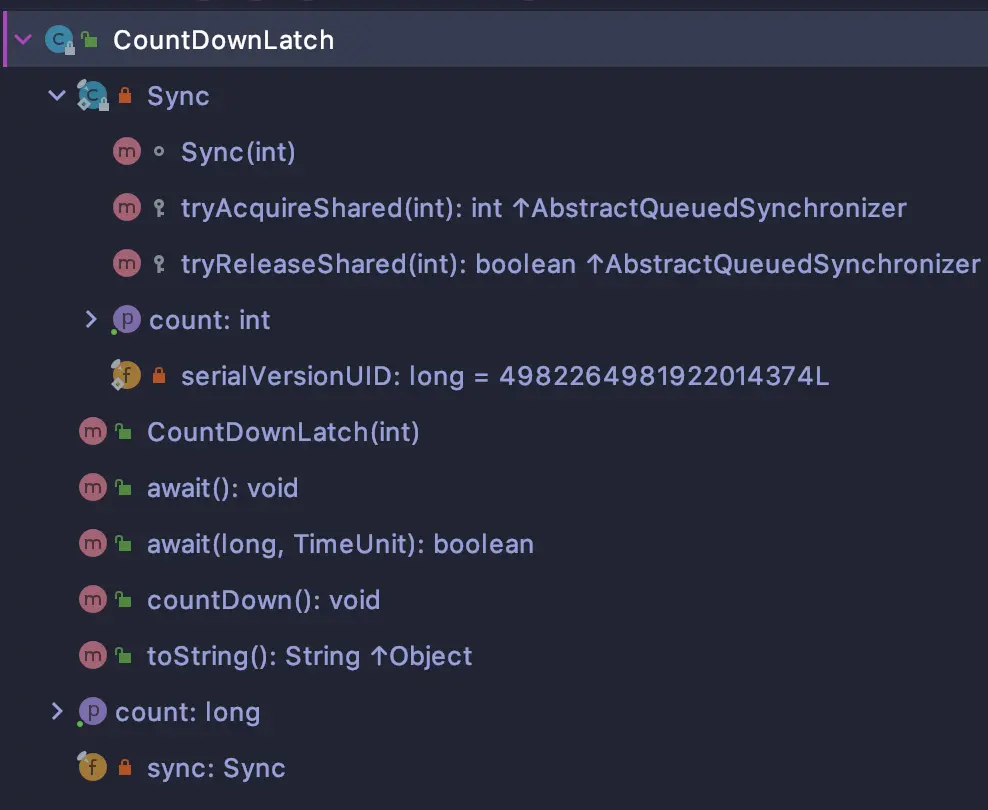Viewport: 988px width, 810px height.
Task: Click method icon beside Sync(int) constructor
Action: click(x=127, y=152)
